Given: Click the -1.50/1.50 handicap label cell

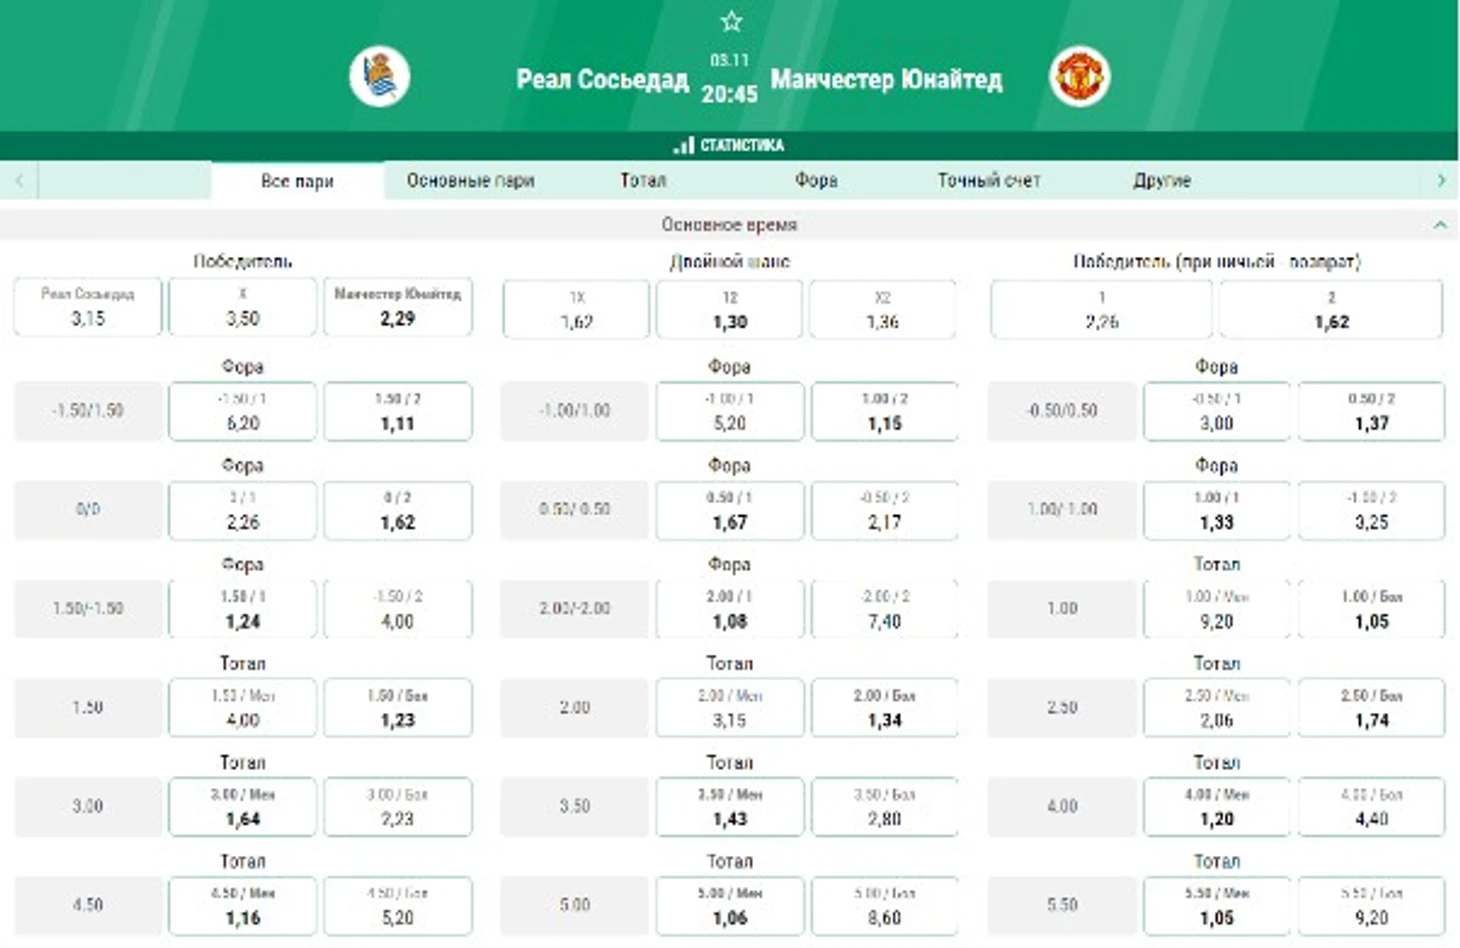Looking at the screenshot, I should click(x=88, y=411).
